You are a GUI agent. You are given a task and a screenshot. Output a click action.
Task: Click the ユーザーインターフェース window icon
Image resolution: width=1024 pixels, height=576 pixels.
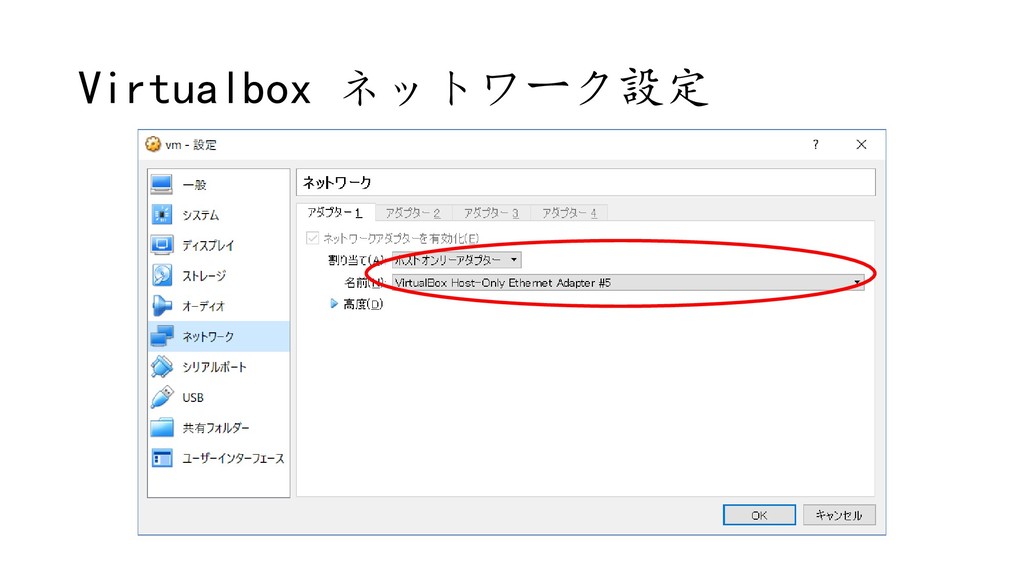(161, 458)
